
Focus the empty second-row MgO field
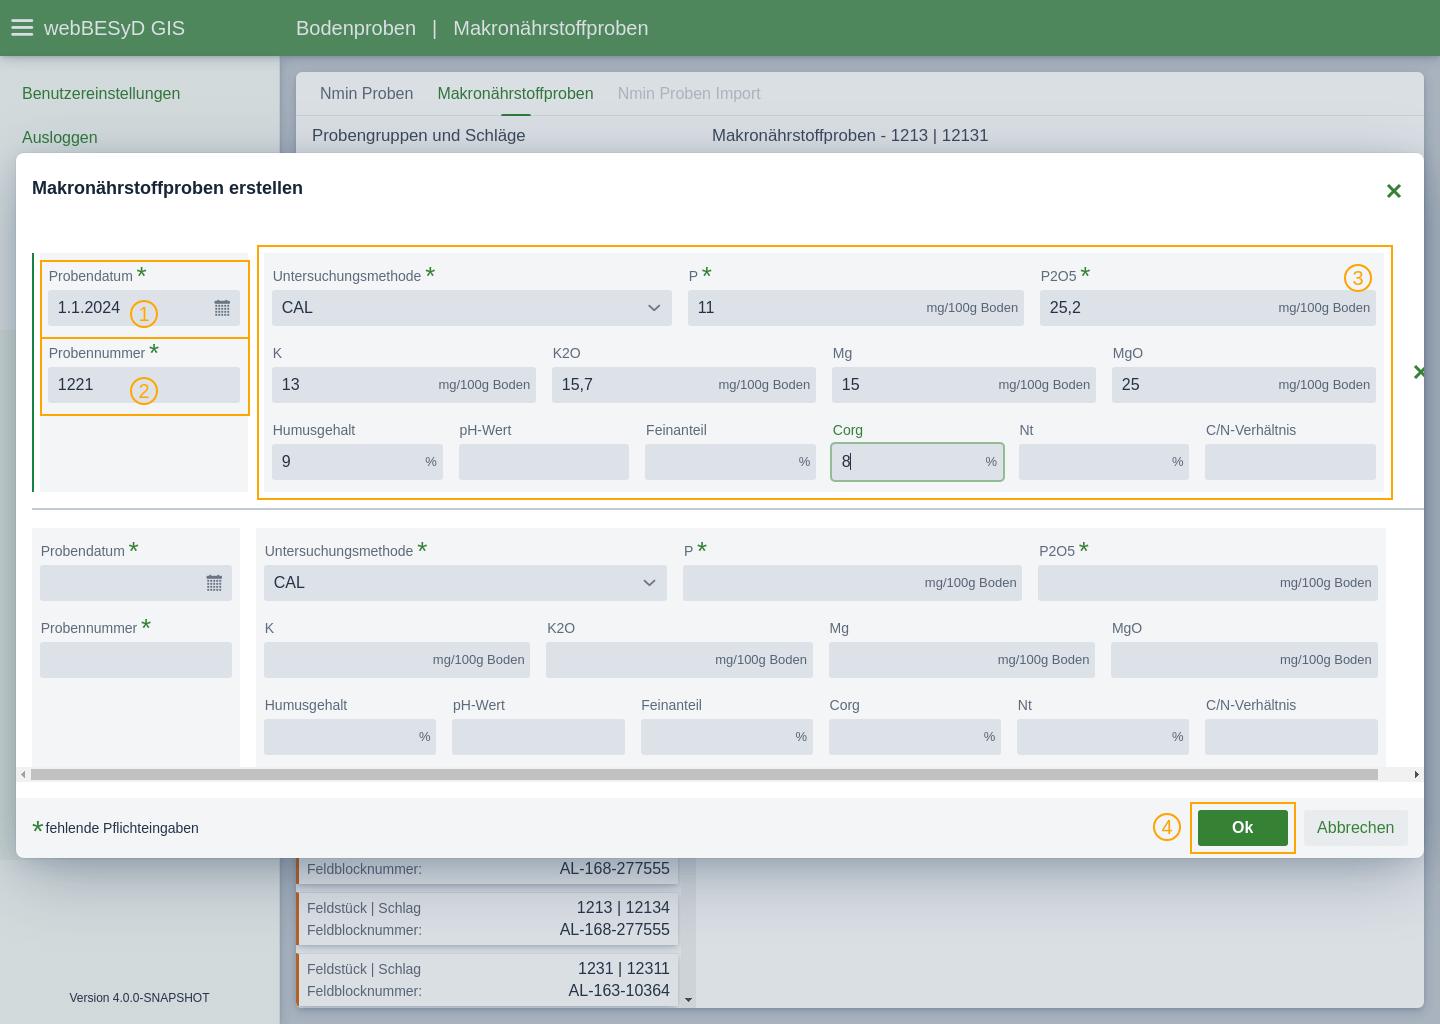pos(1244,660)
